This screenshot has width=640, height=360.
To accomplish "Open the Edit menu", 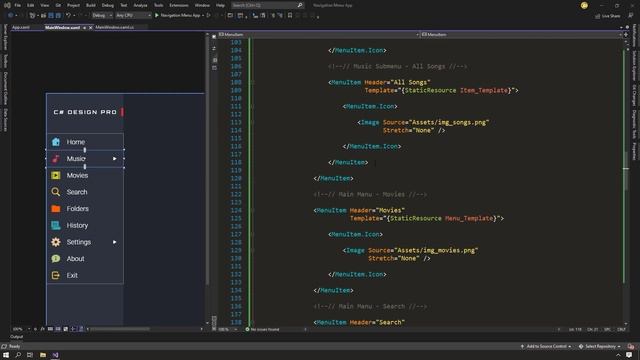I will pos(31,5).
